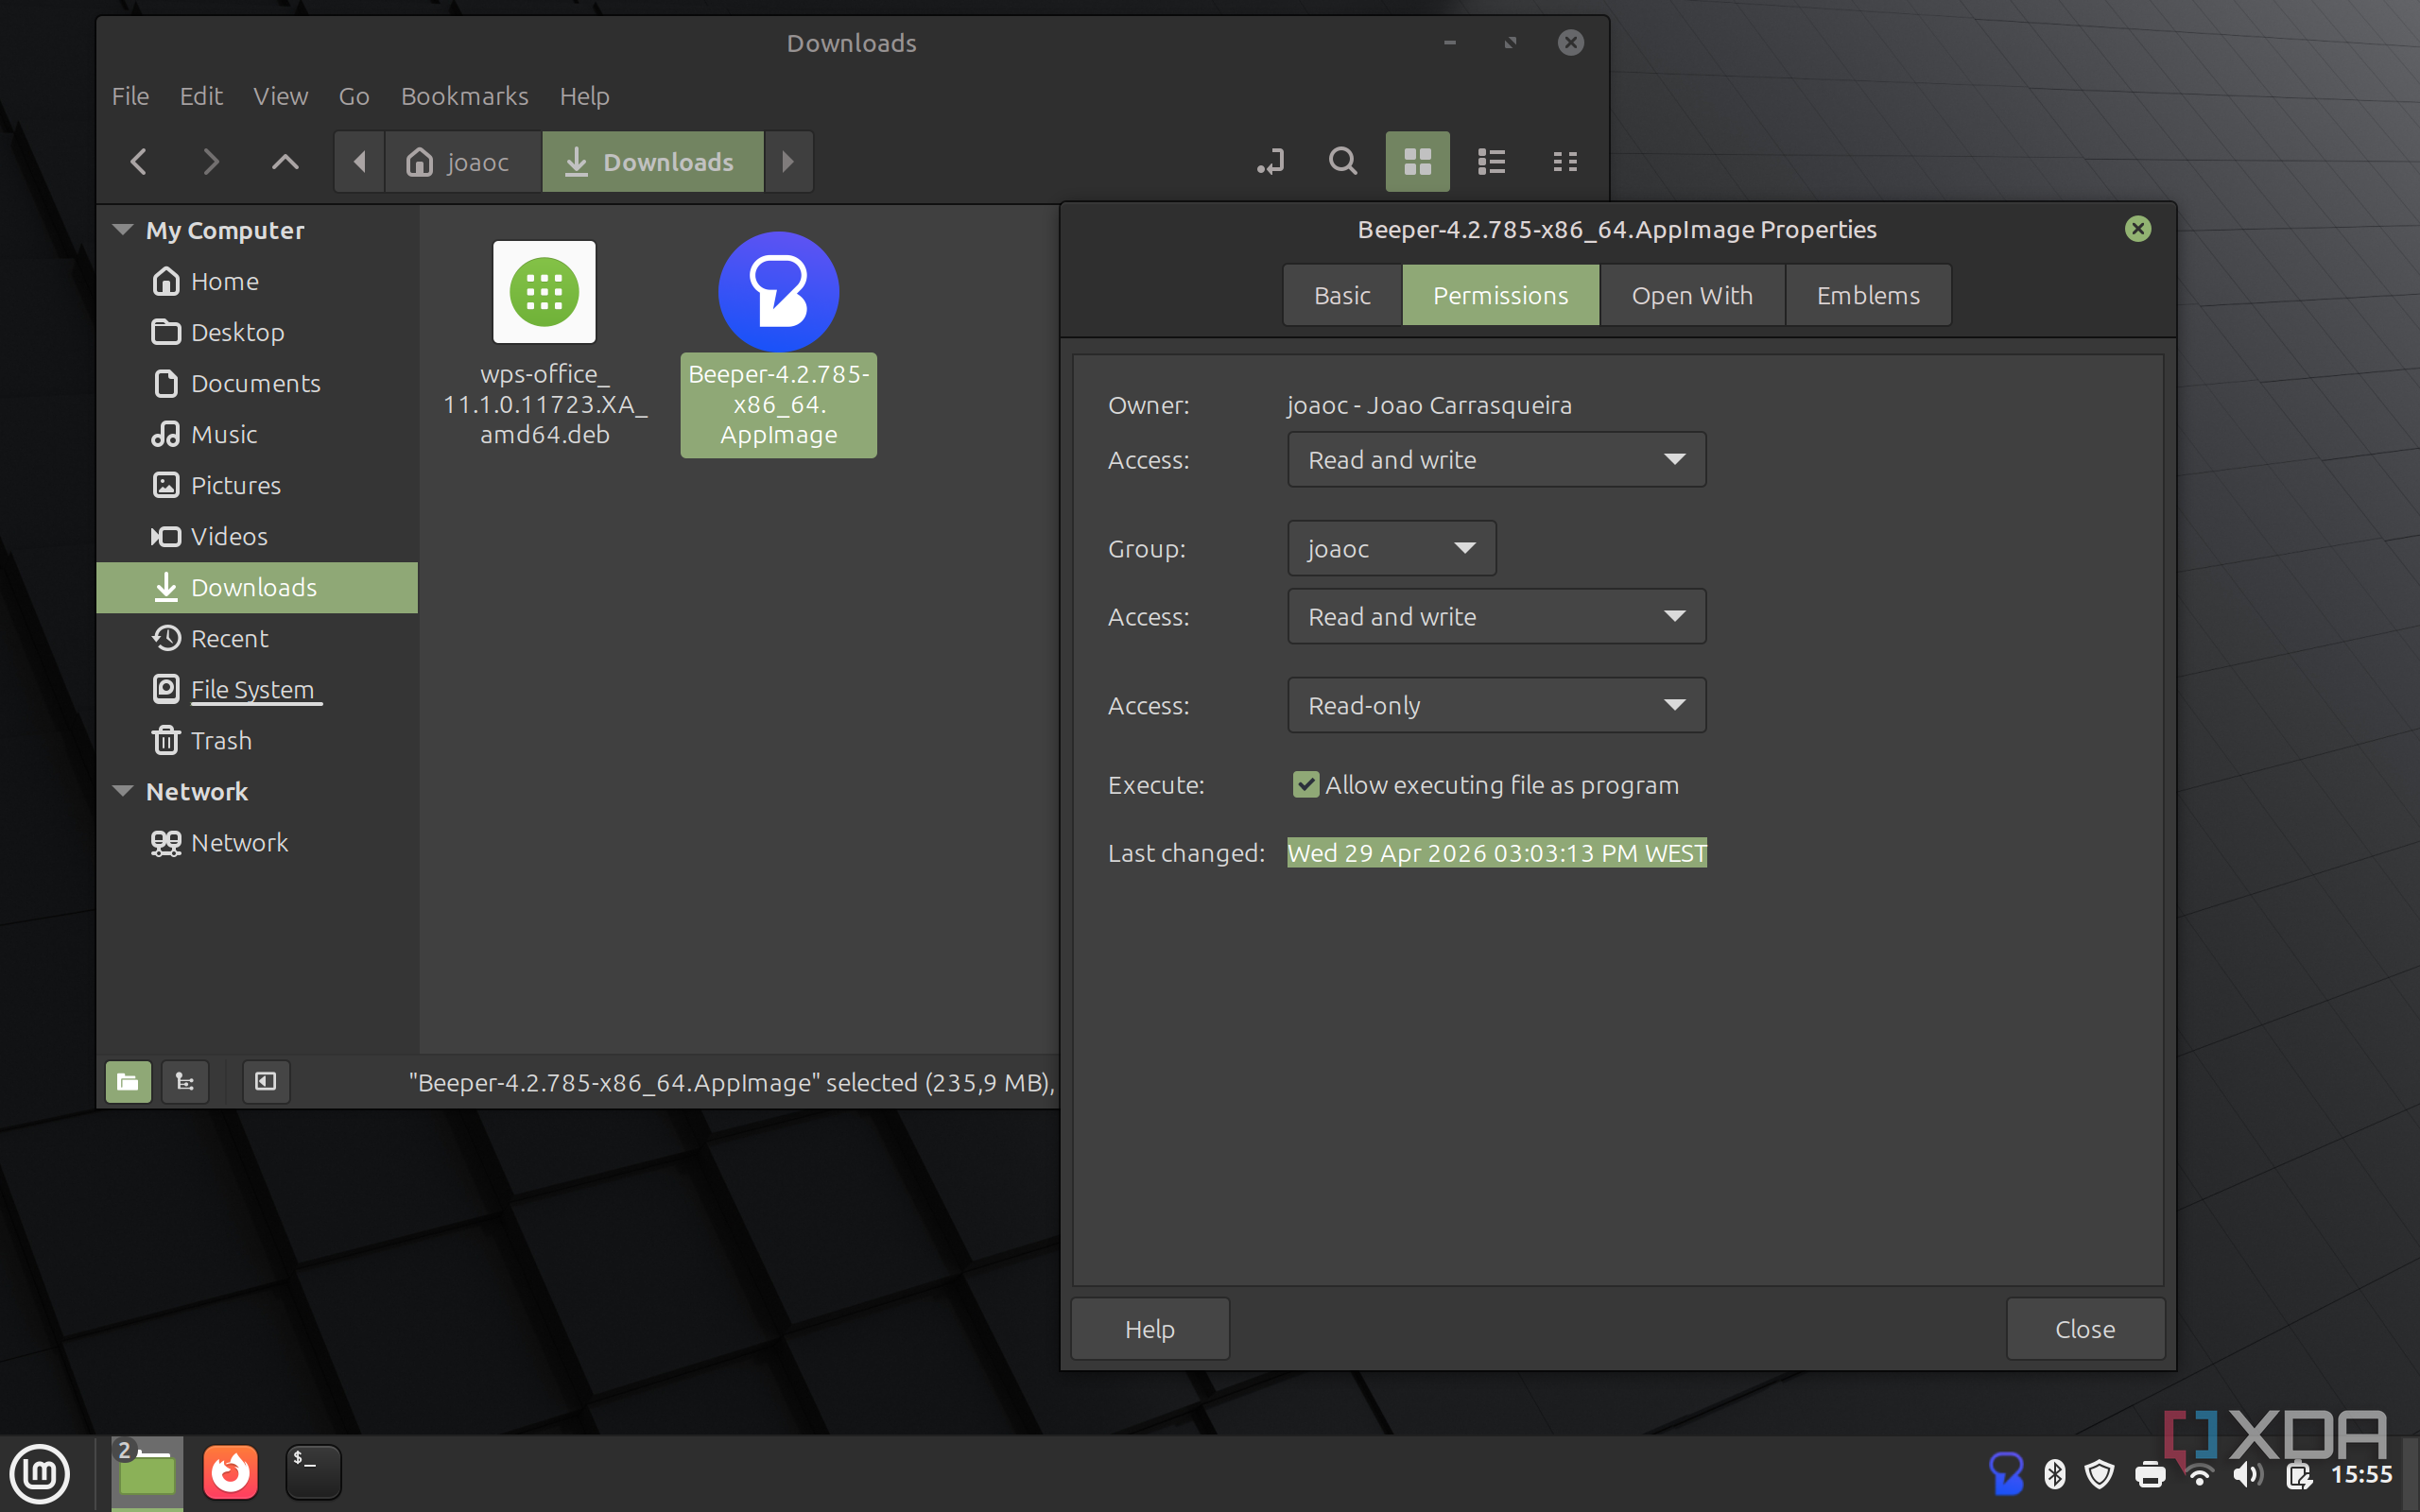Open File System in the sidebar
The width and height of the screenshot is (2420, 1512).
point(257,689)
